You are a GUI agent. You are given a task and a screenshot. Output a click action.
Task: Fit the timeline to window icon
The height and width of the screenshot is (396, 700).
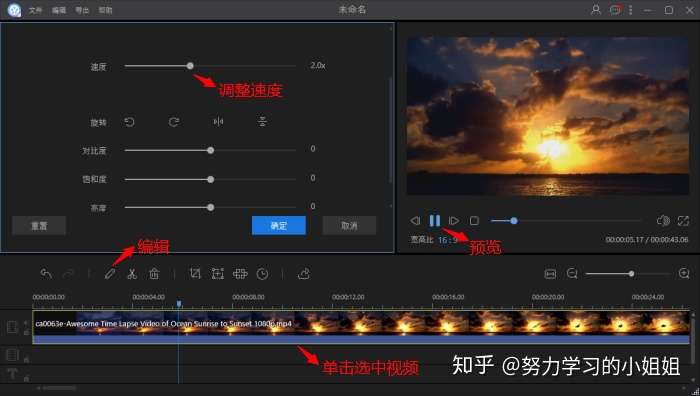point(550,274)
